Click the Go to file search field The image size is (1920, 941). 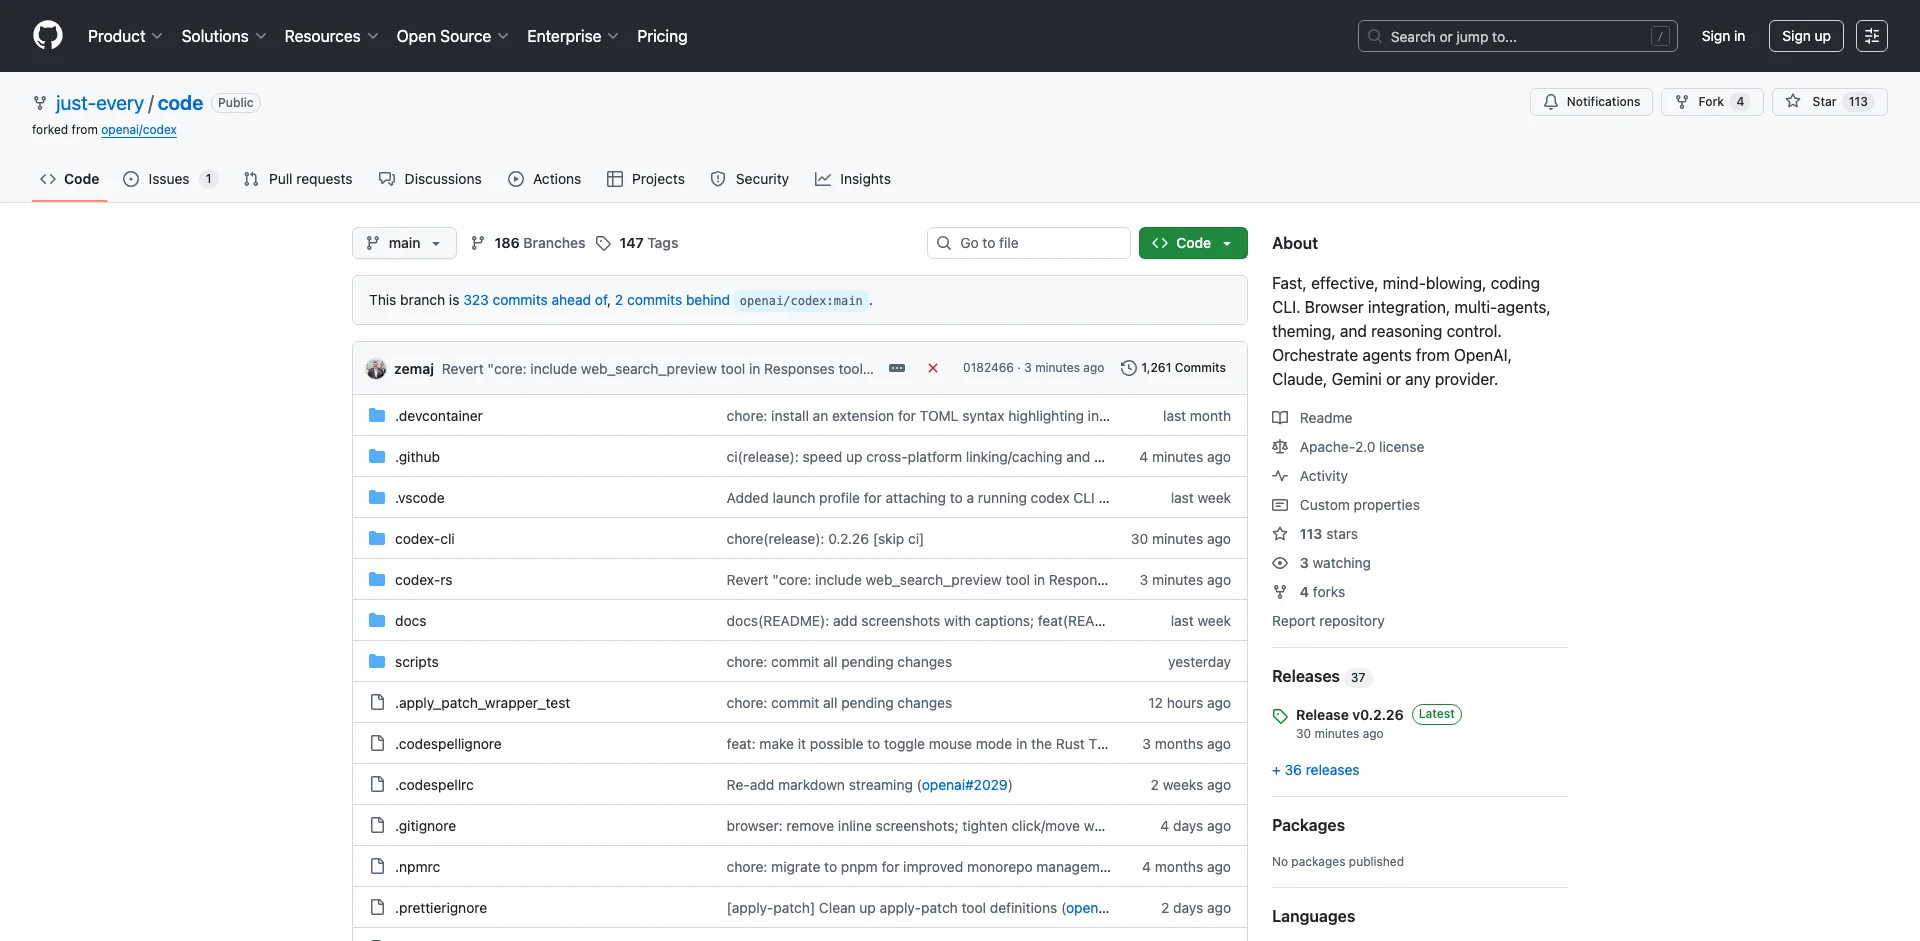(x=1030, y=243)
